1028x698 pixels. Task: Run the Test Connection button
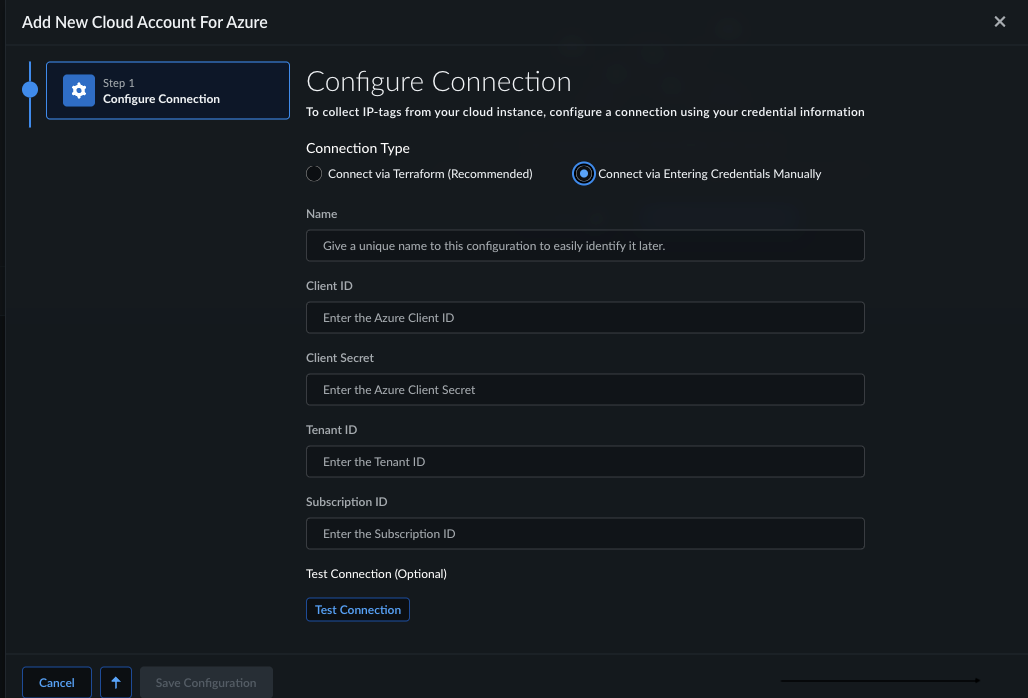pos(358,610)
